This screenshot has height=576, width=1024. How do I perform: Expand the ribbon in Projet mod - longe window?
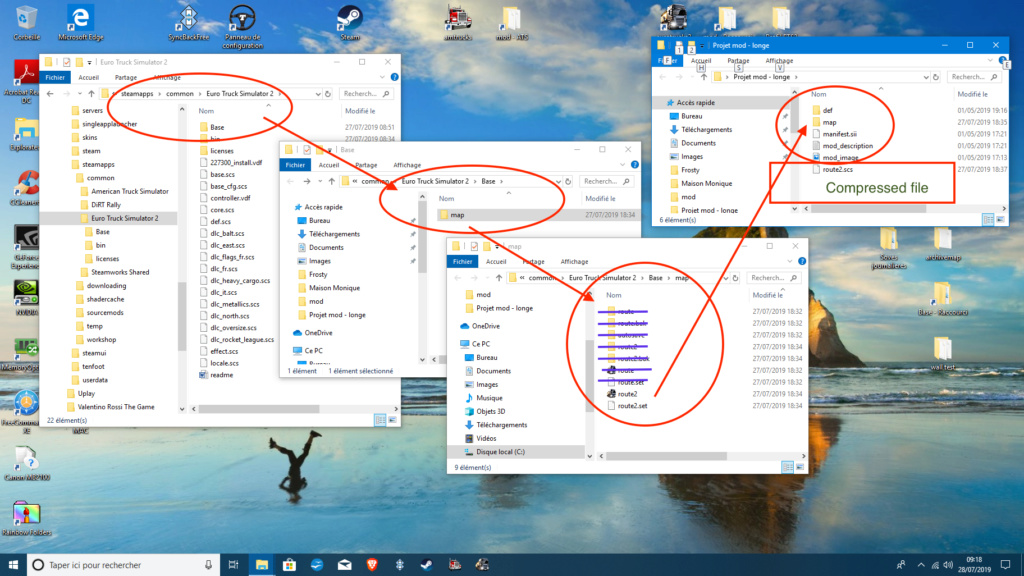tap(990, 61)
